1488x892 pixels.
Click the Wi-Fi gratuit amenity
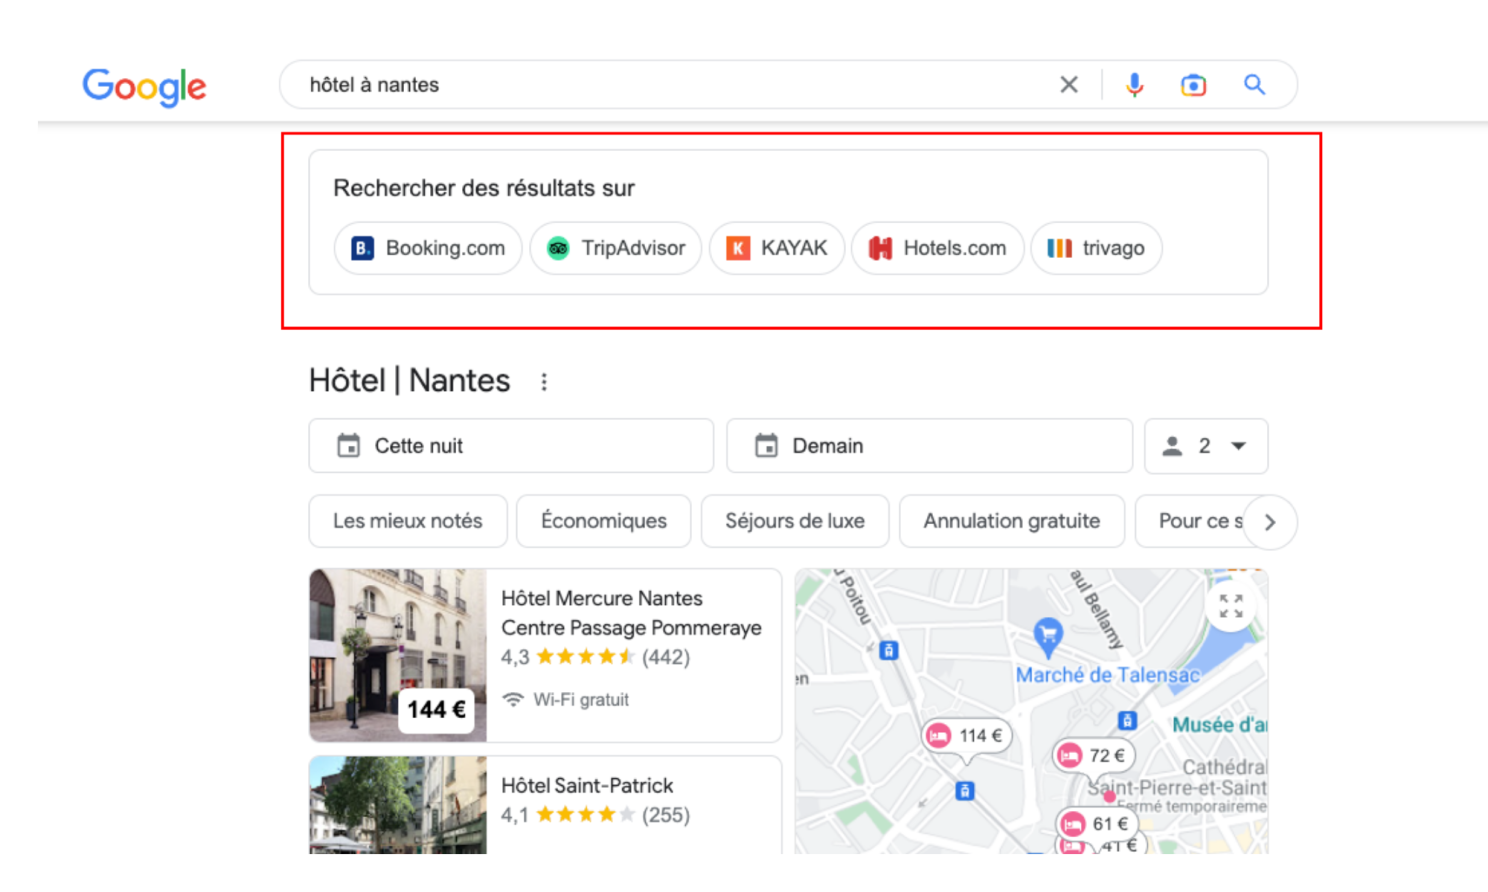pyautogui.click(x=566, y=700)
